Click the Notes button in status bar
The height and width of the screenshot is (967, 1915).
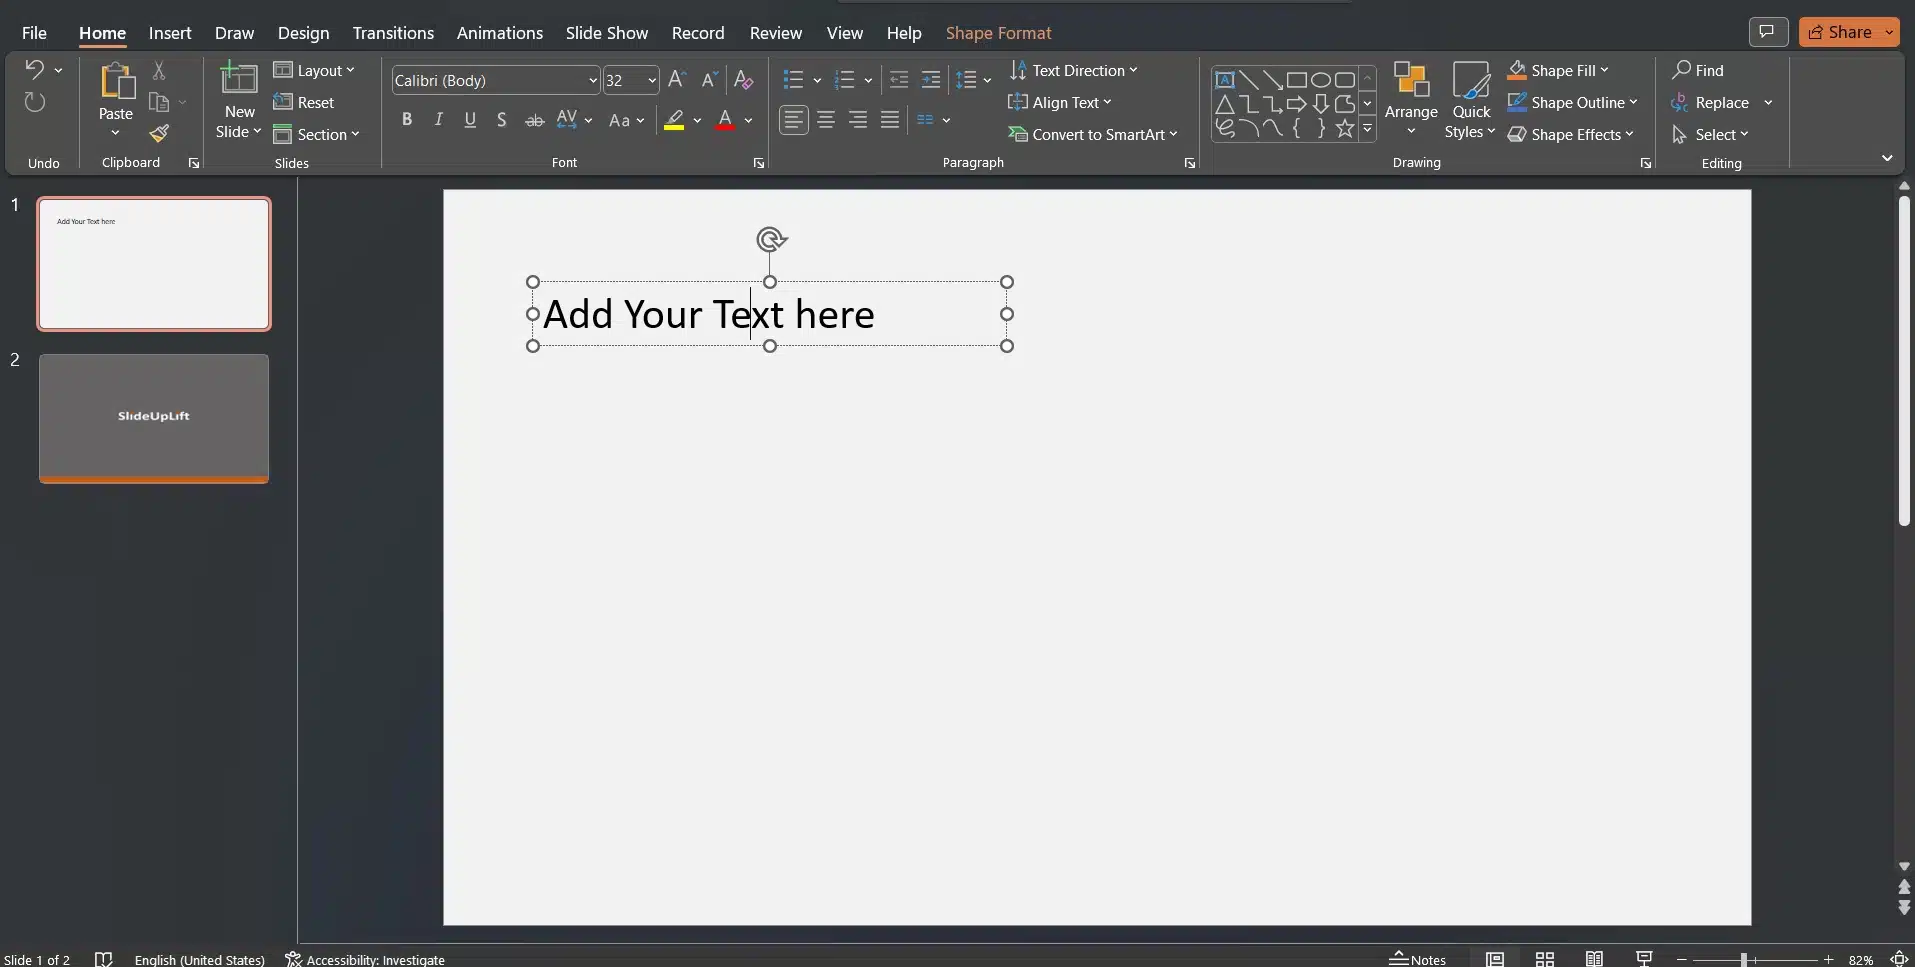point(1417,959)
